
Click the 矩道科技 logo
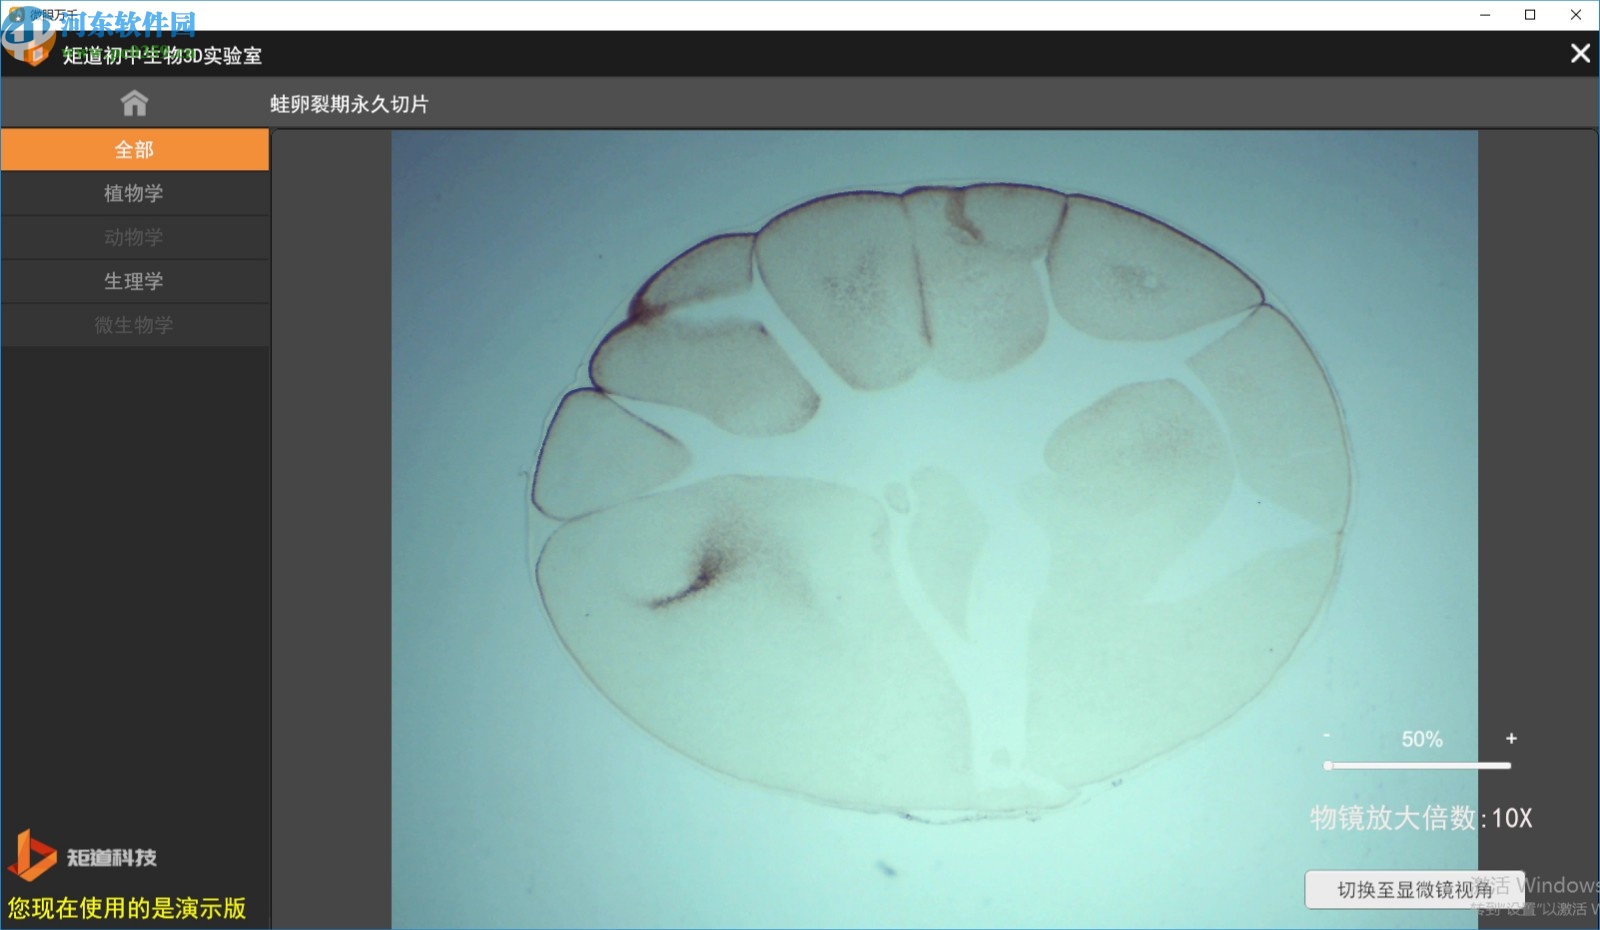(82, 856)
